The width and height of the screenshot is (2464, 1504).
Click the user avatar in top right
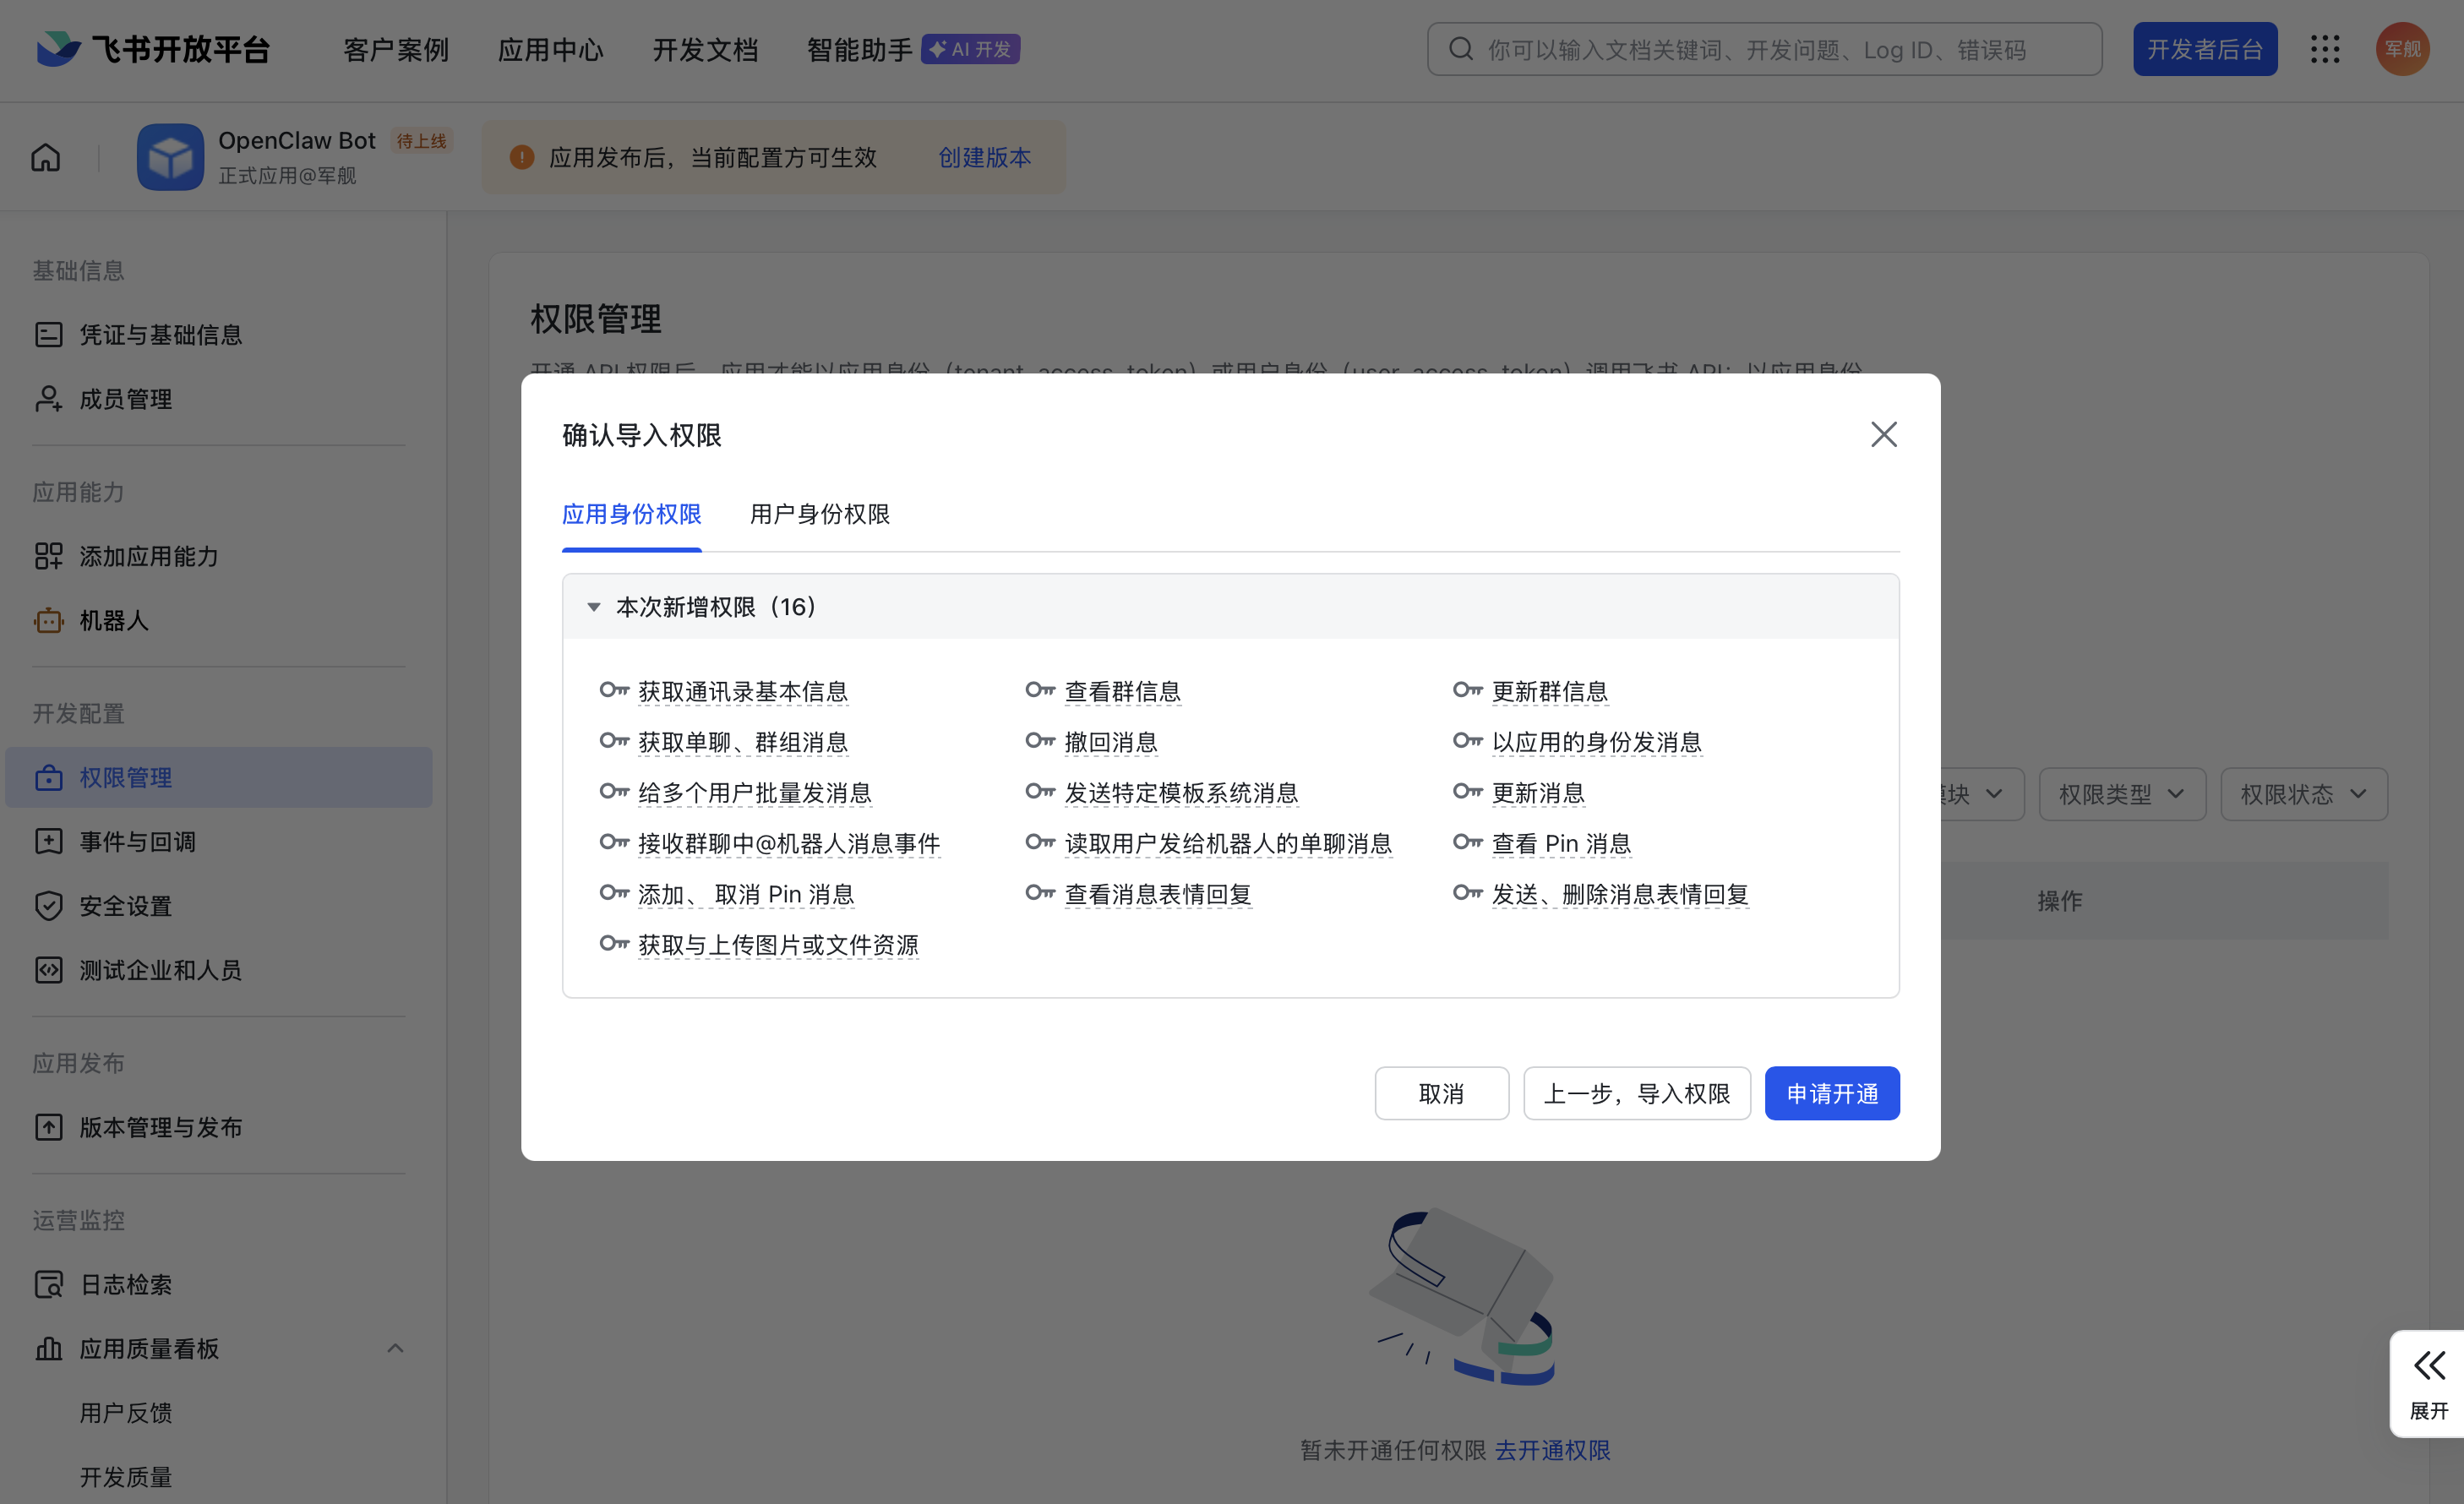click(x=2402, y=49)
